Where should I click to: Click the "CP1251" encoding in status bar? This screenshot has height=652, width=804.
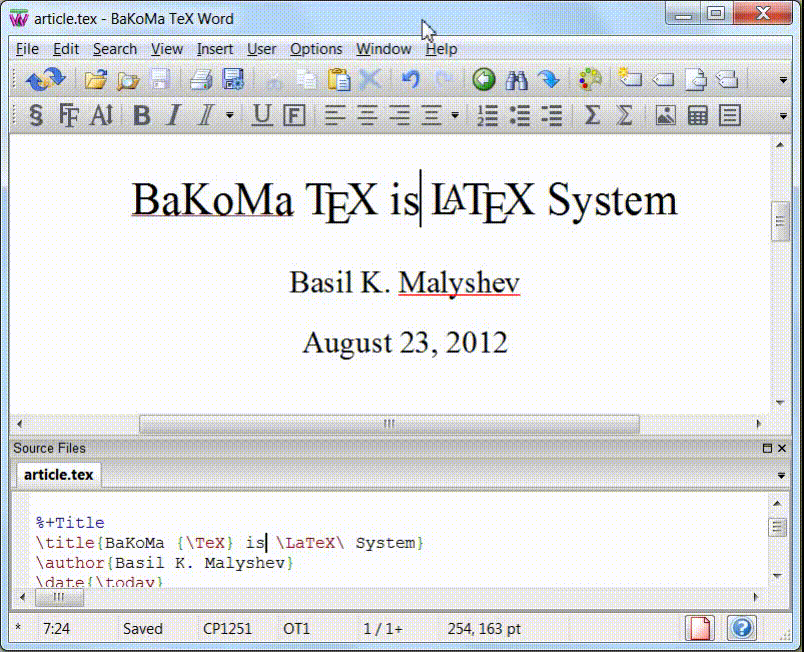coord(228,628)
